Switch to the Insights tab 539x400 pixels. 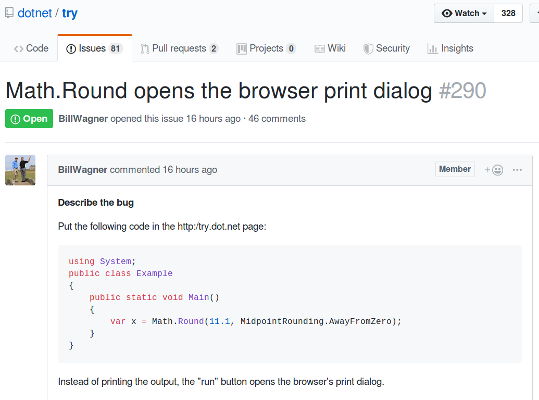(x=450, y=48)
